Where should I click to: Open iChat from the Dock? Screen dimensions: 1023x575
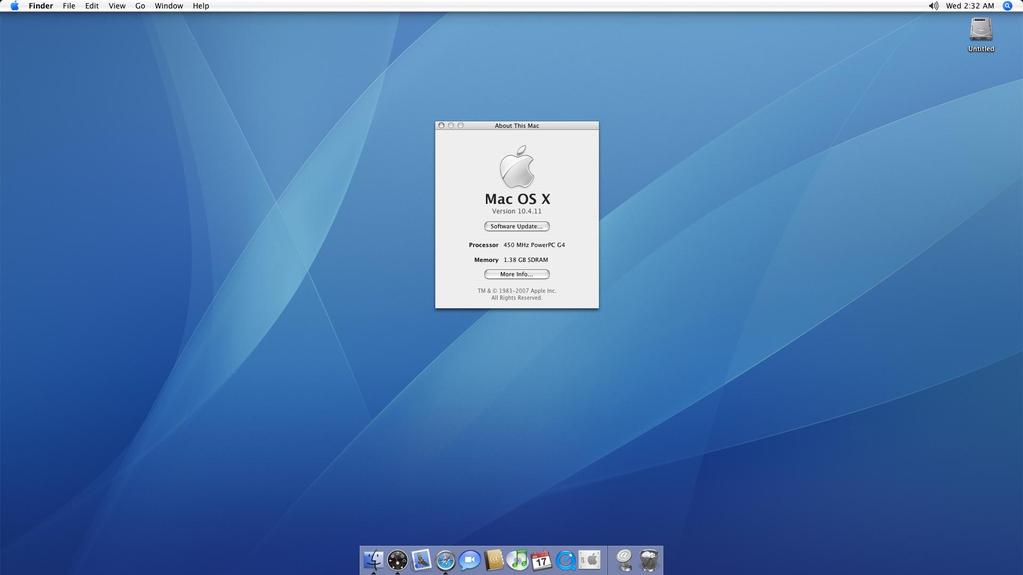pyautogui.click(x=470, y=560)
